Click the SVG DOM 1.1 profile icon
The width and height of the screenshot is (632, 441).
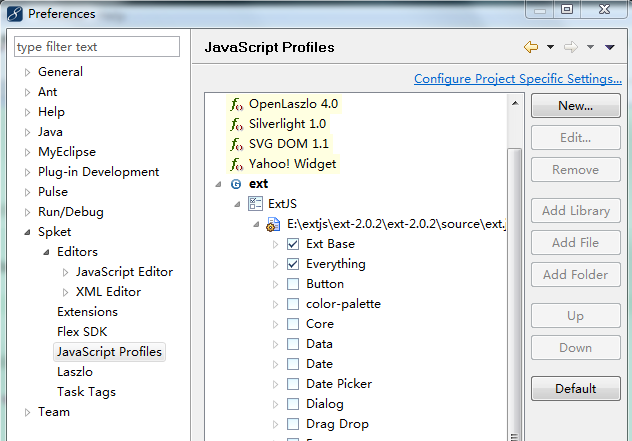point(237,144)
